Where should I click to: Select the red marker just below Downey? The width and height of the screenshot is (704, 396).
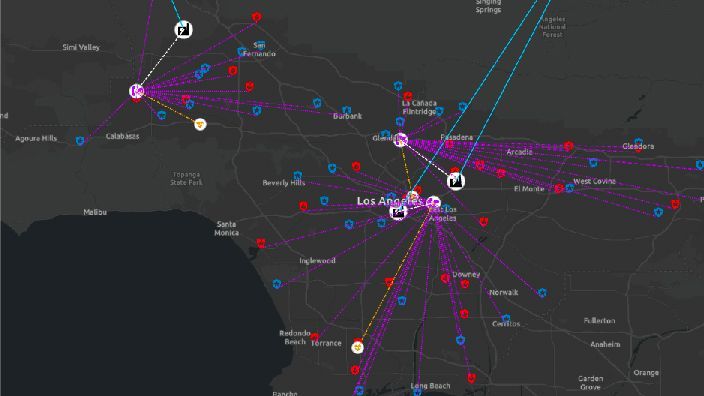click(465, 284)
